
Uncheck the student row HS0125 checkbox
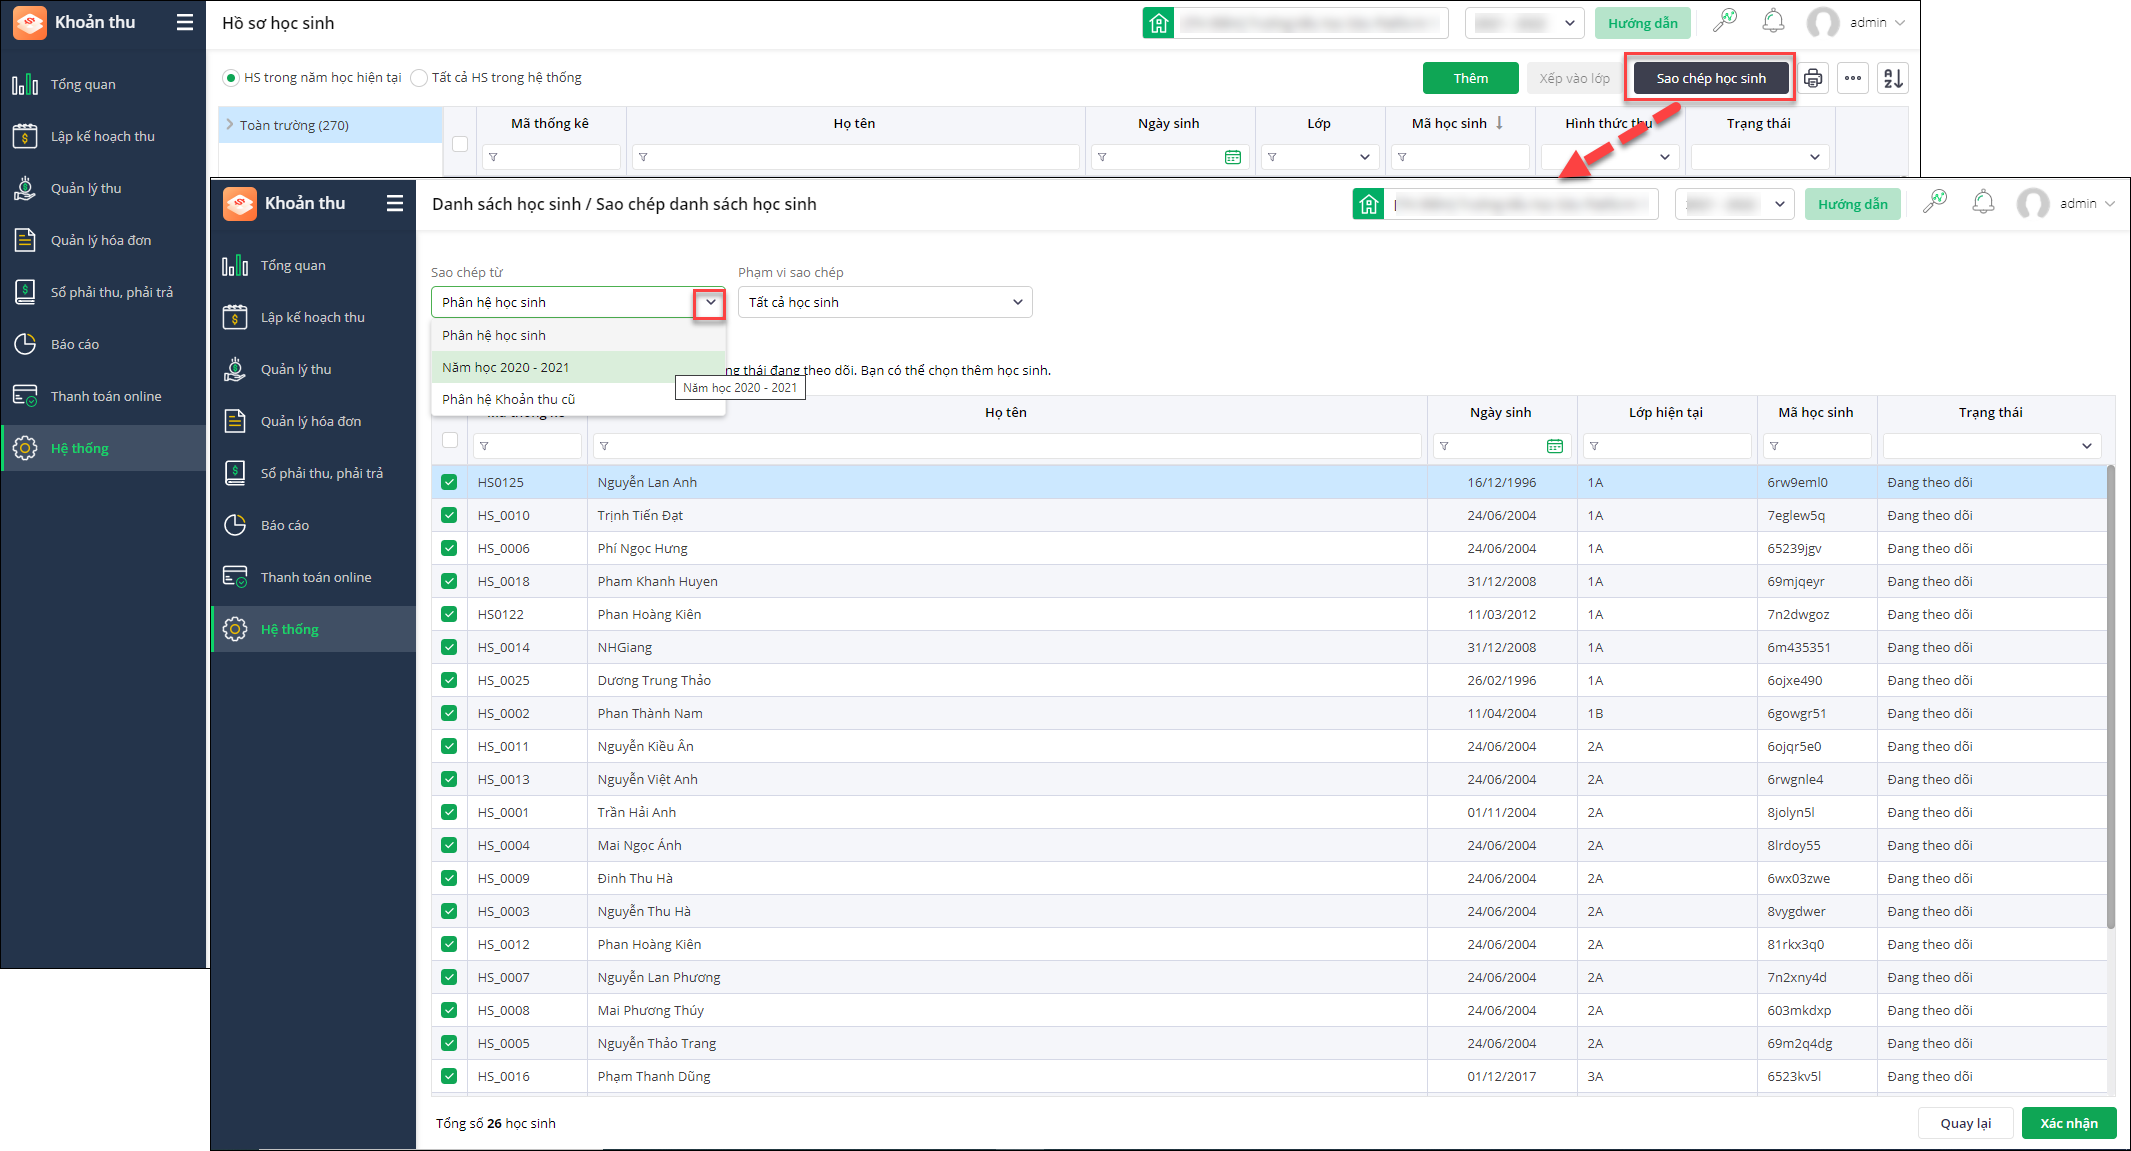(x=449, y=482)
